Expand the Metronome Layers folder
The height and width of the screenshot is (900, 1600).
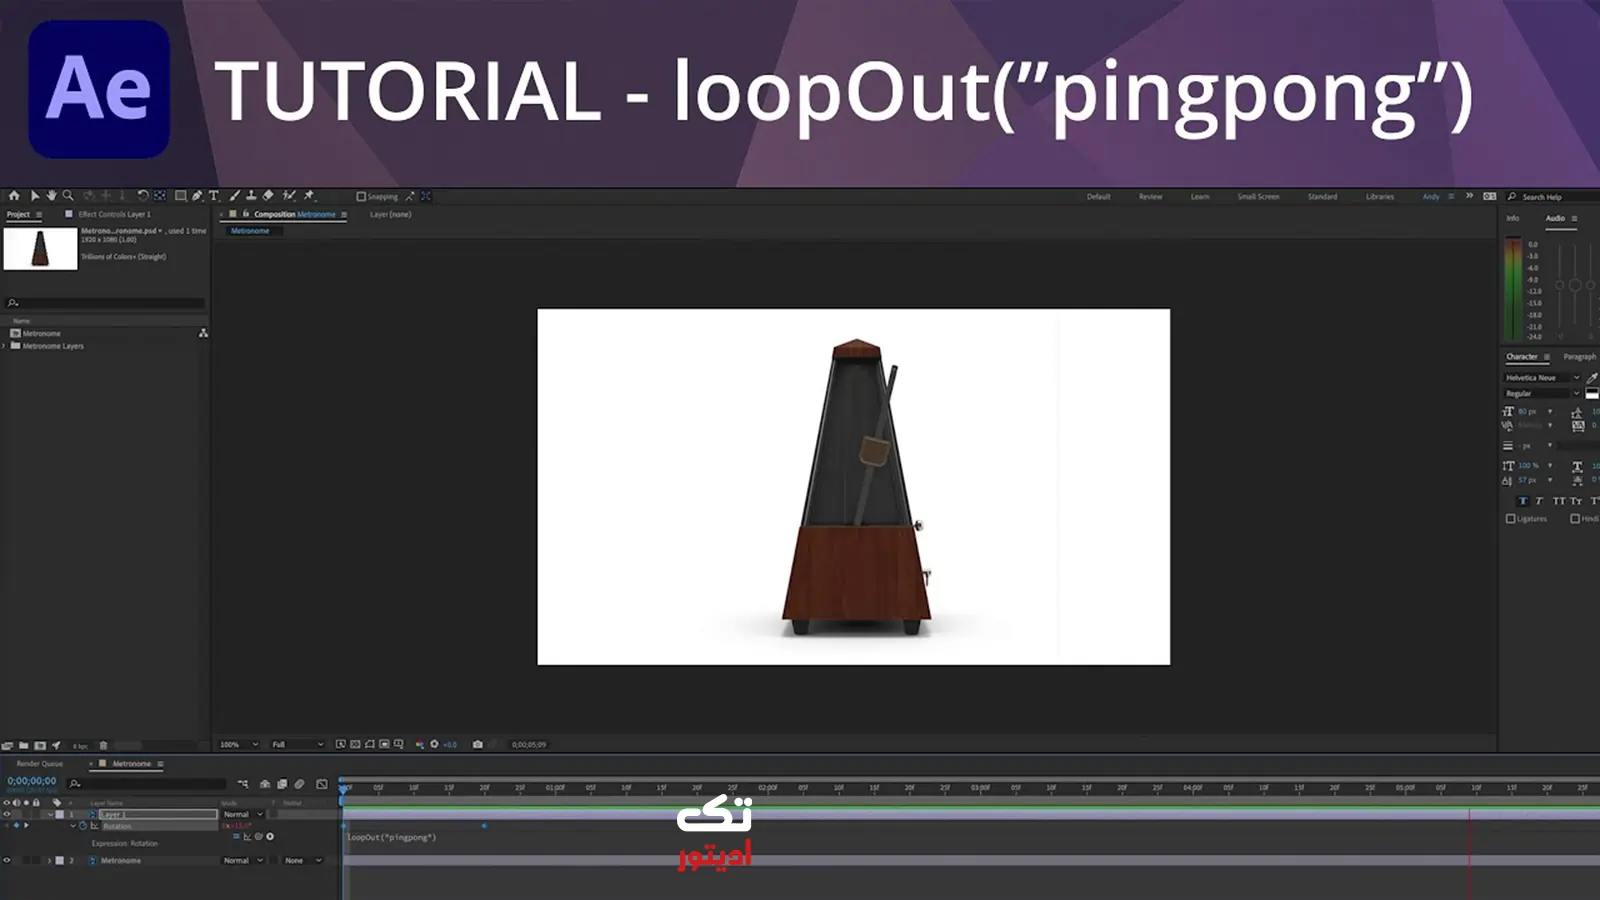[4, 346]
